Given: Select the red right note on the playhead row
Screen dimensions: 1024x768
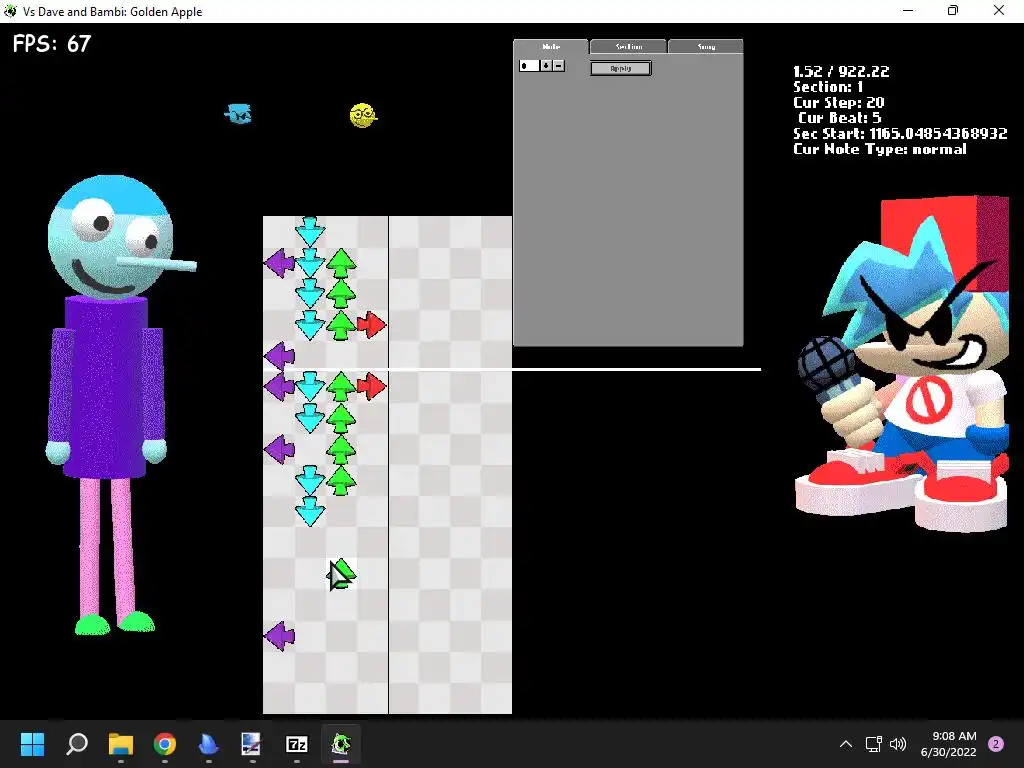Looking at the screenshot, I should [x=372, y=386].
